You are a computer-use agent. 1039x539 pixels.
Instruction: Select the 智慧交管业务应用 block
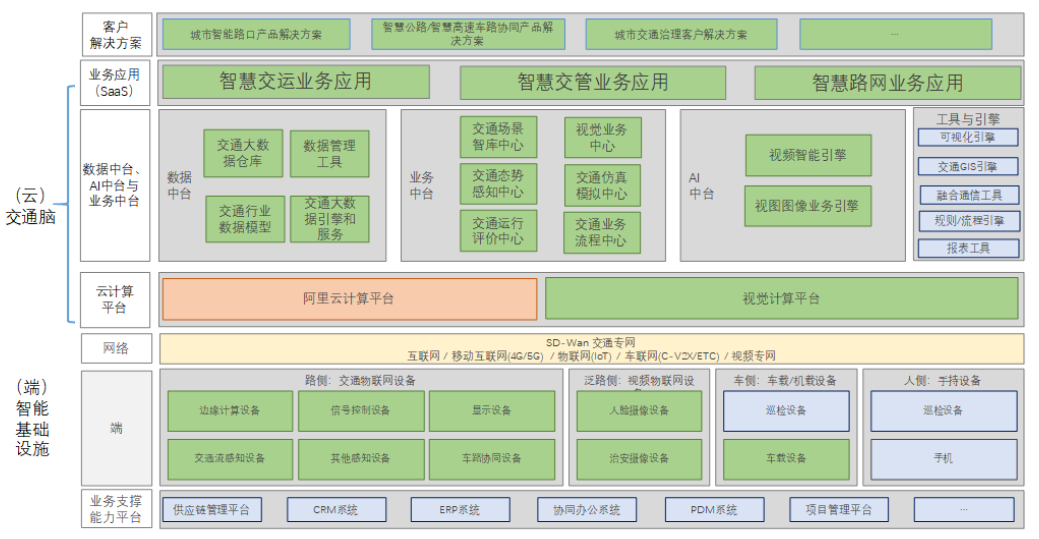593,82
